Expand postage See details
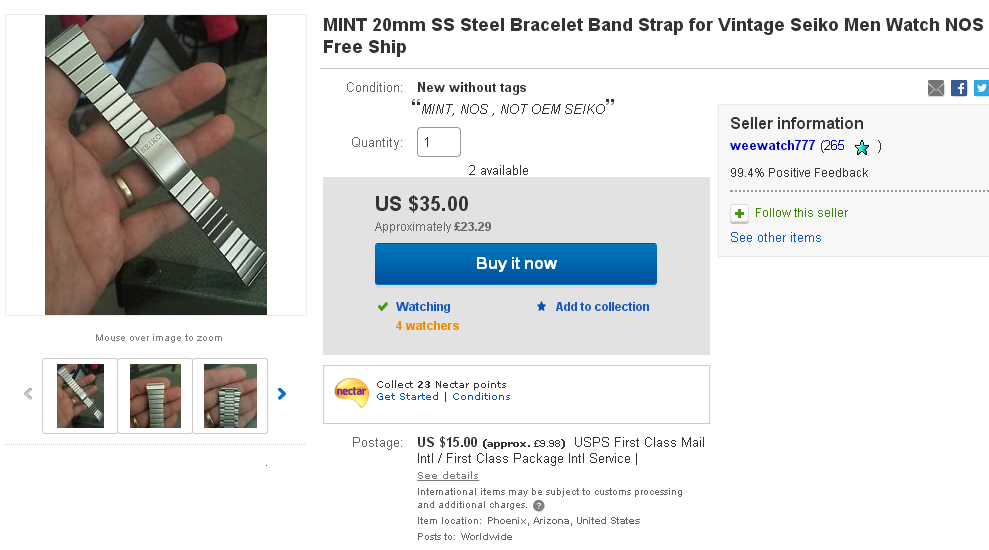This screenshot has width=989, height=550. (448, 476)
